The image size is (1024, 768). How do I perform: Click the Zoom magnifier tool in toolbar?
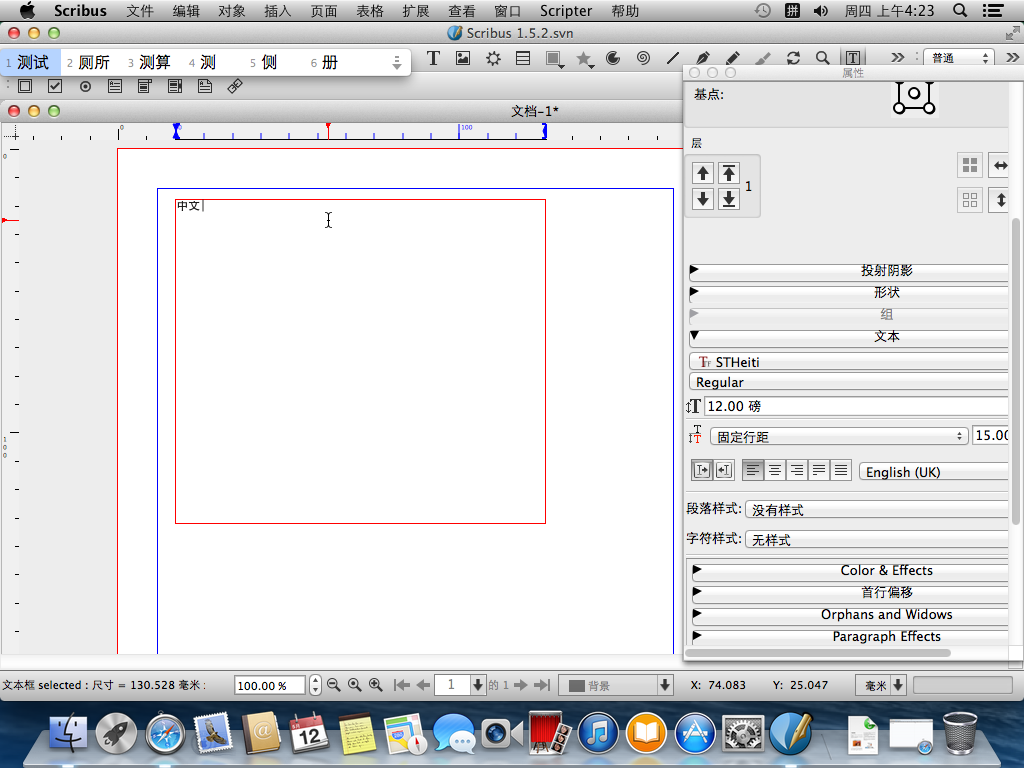(x=822, y=58)
